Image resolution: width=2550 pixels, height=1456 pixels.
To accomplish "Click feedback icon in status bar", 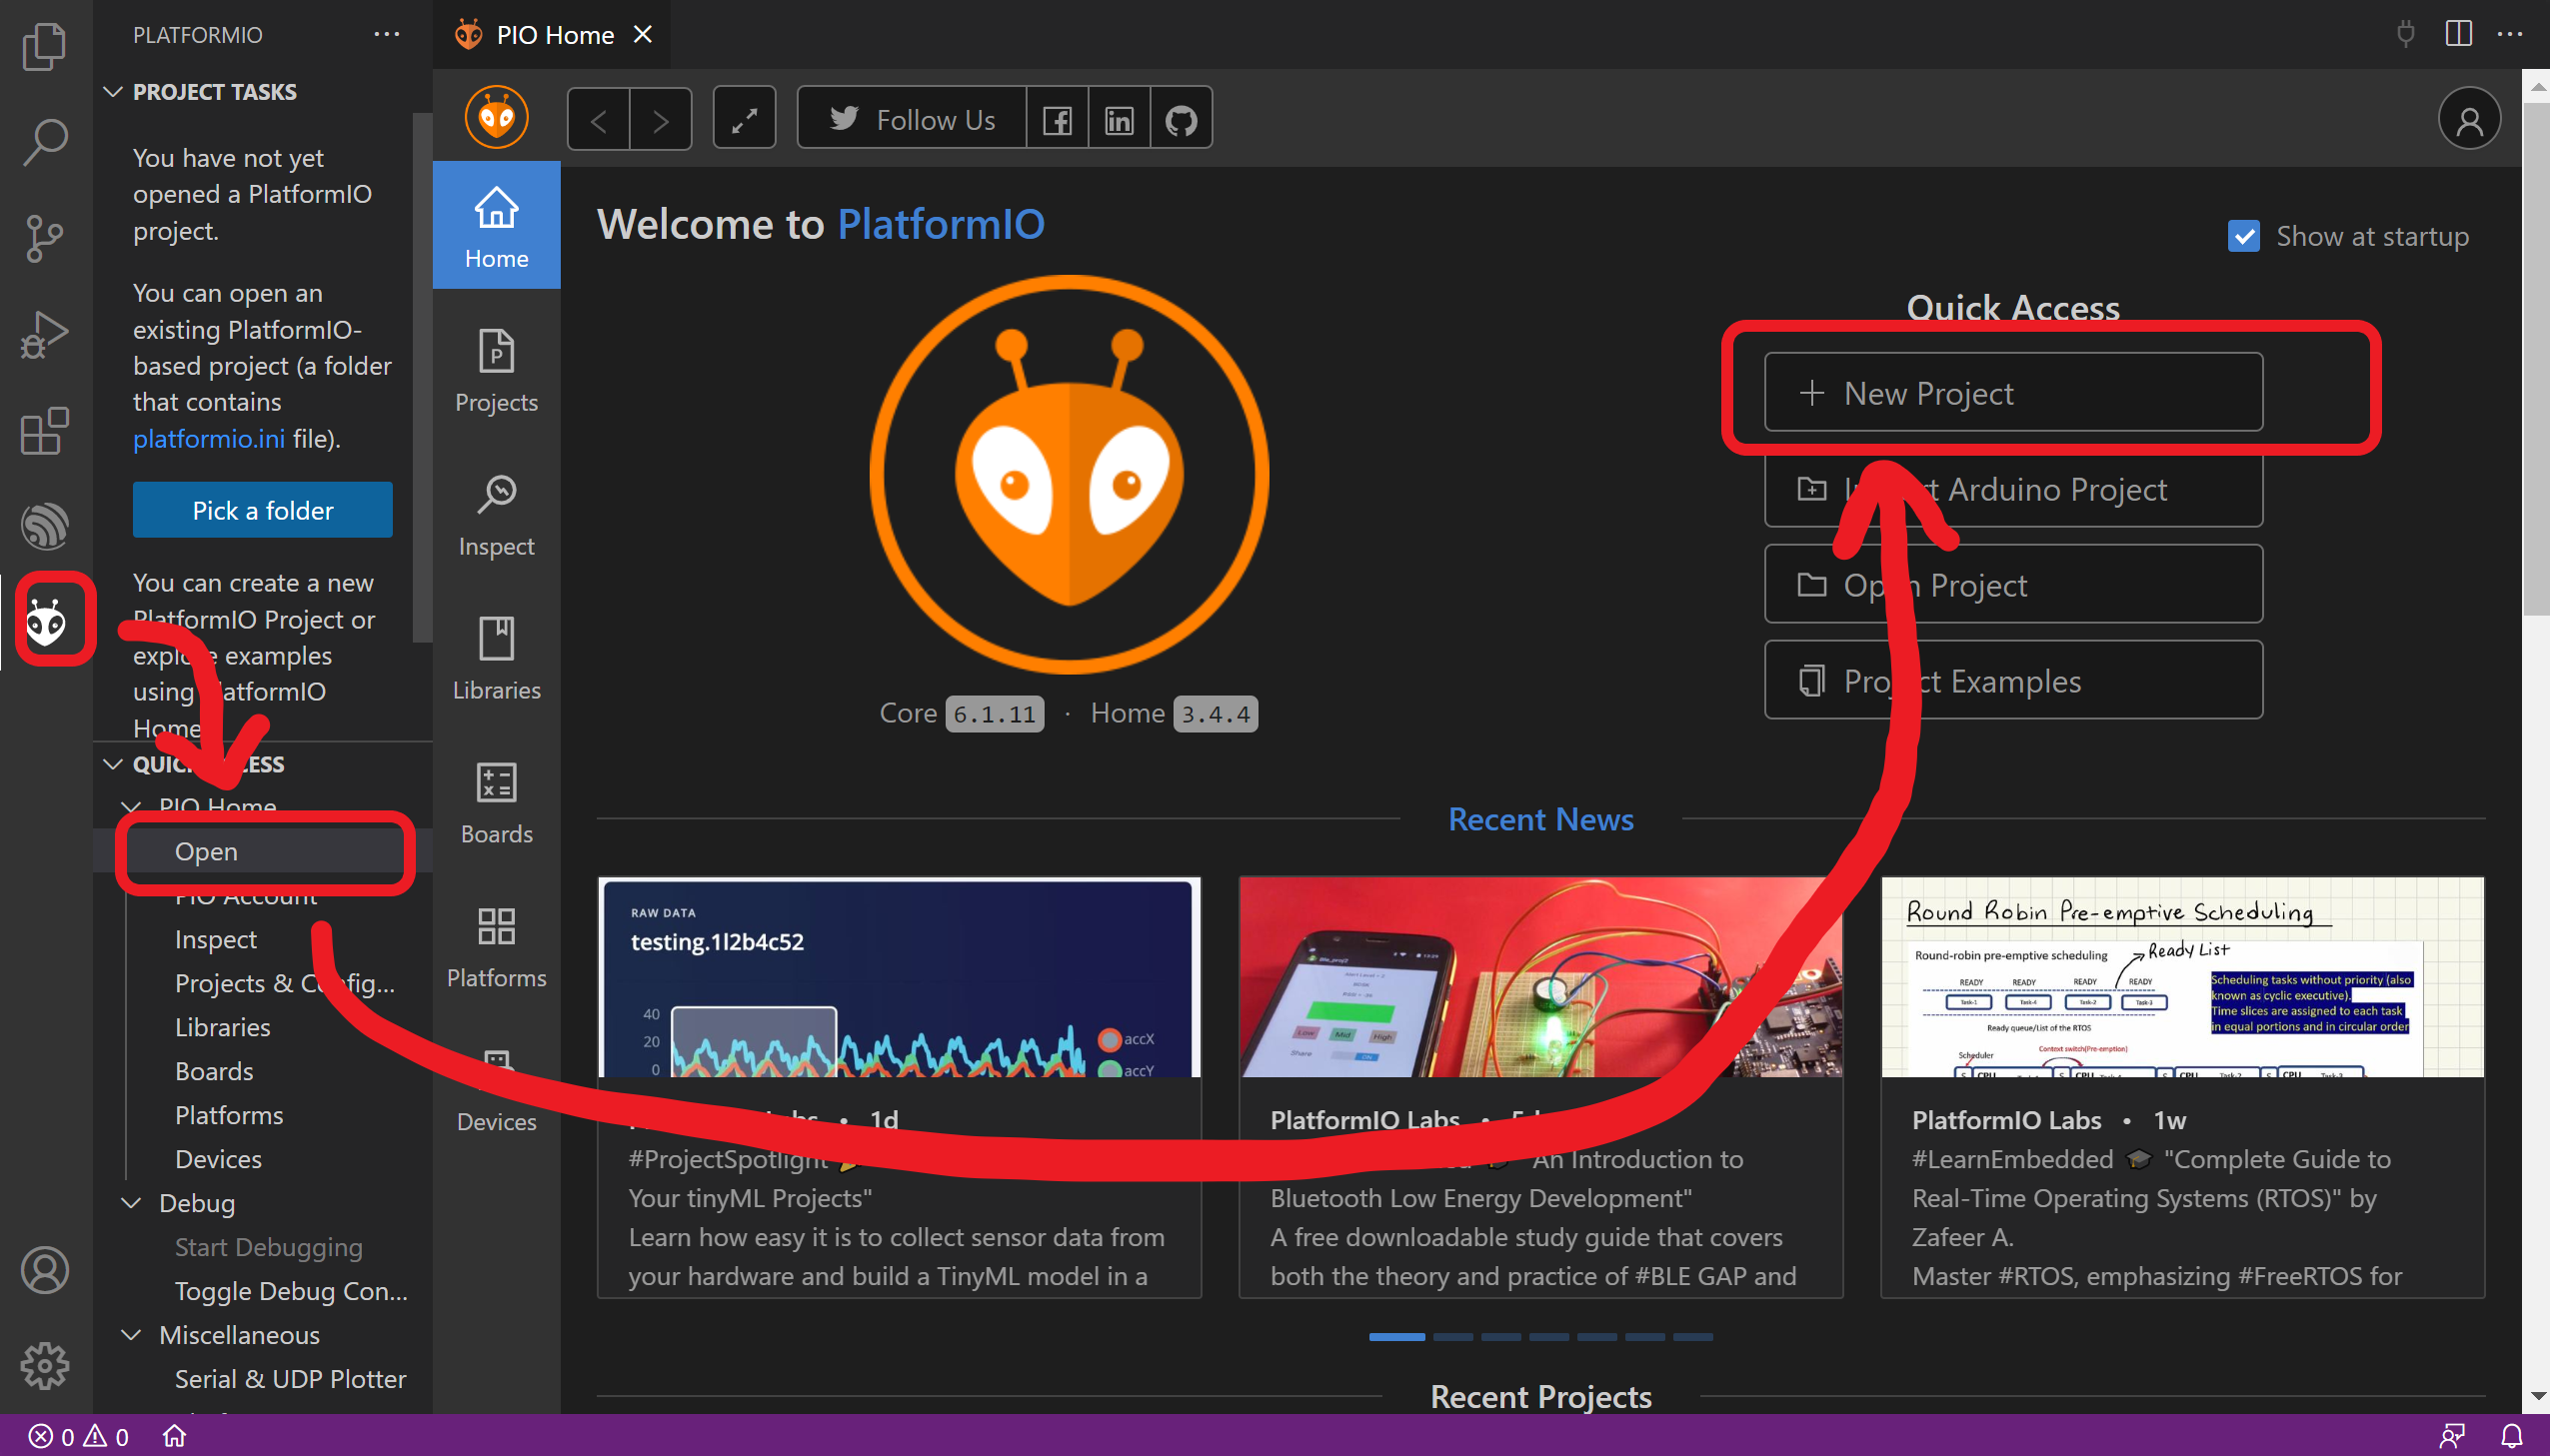I will [2452, 1436].
